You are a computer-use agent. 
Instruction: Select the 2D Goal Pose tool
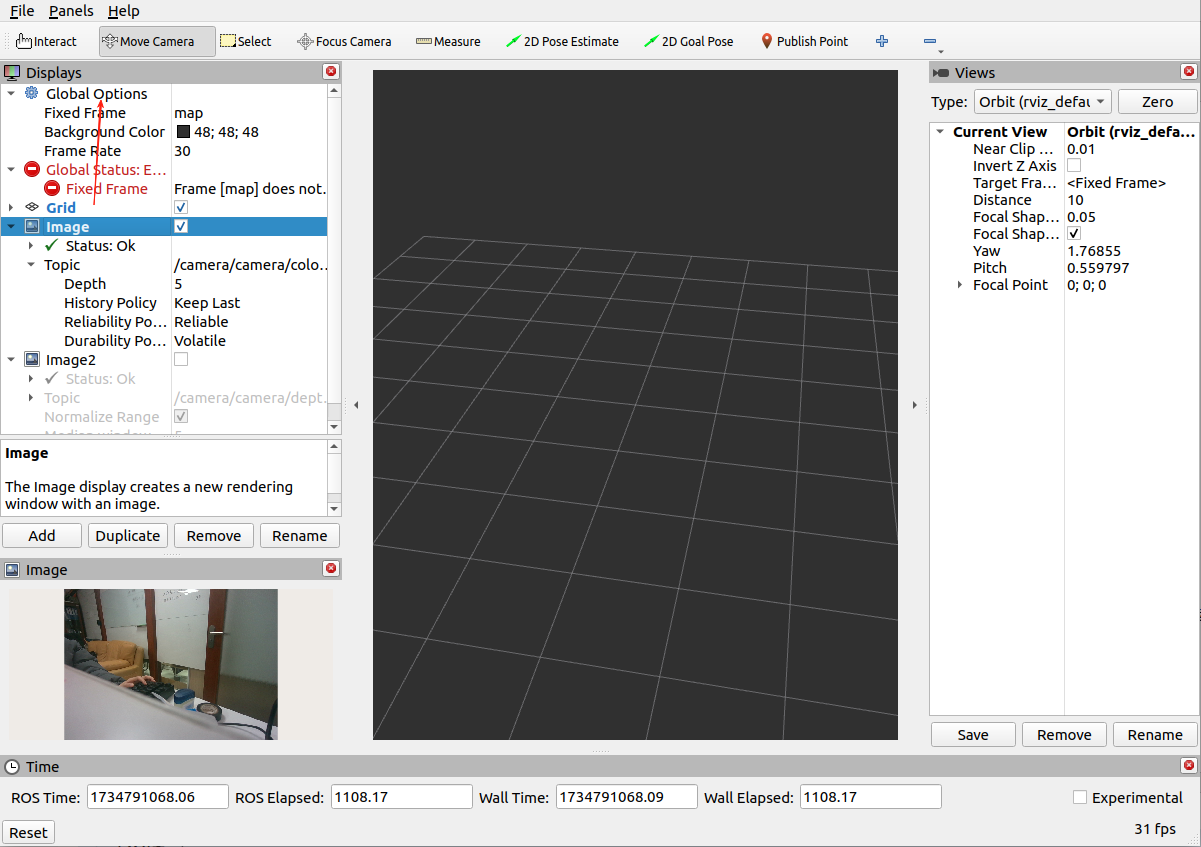(689, 41)
